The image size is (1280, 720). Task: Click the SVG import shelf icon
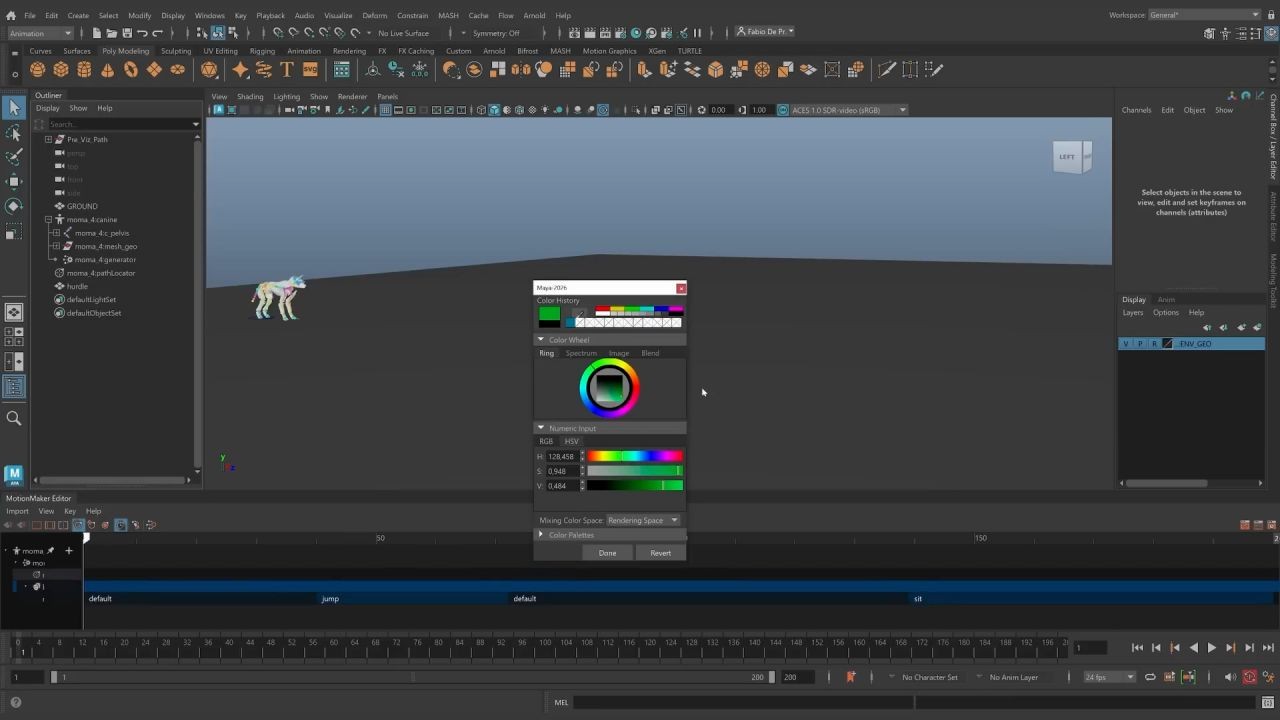310,70
